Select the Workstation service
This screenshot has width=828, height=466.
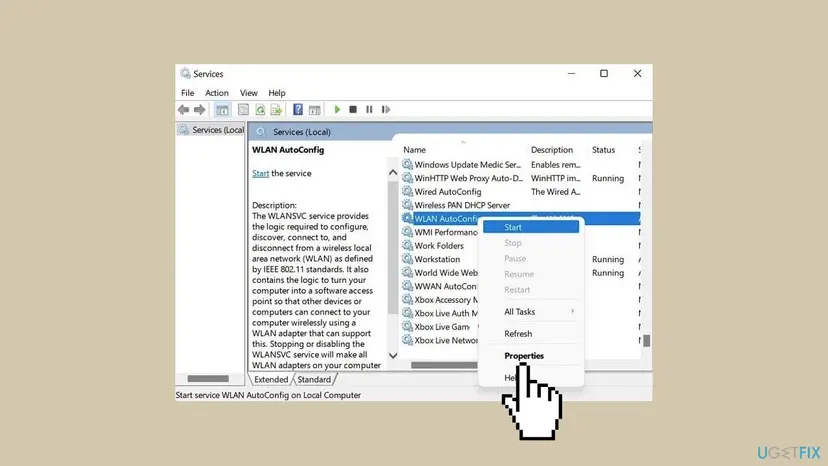(437, 259)
